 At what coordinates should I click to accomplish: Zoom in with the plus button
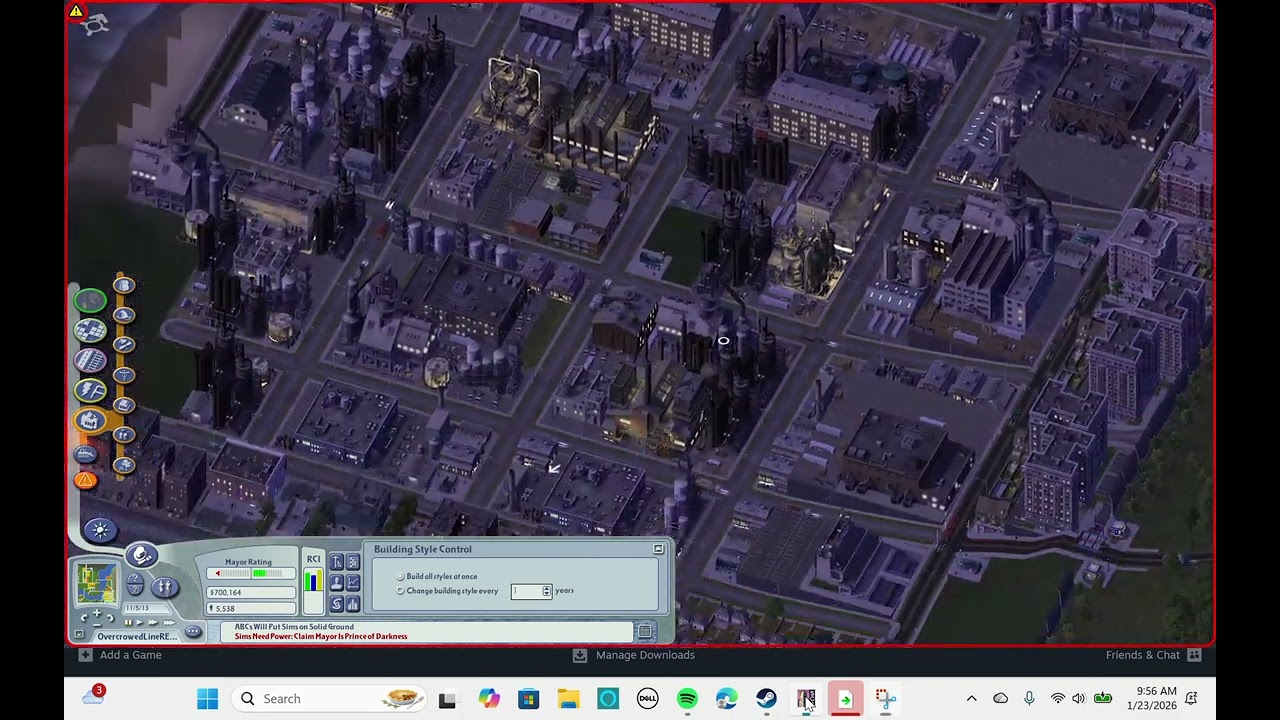point(97,613)
